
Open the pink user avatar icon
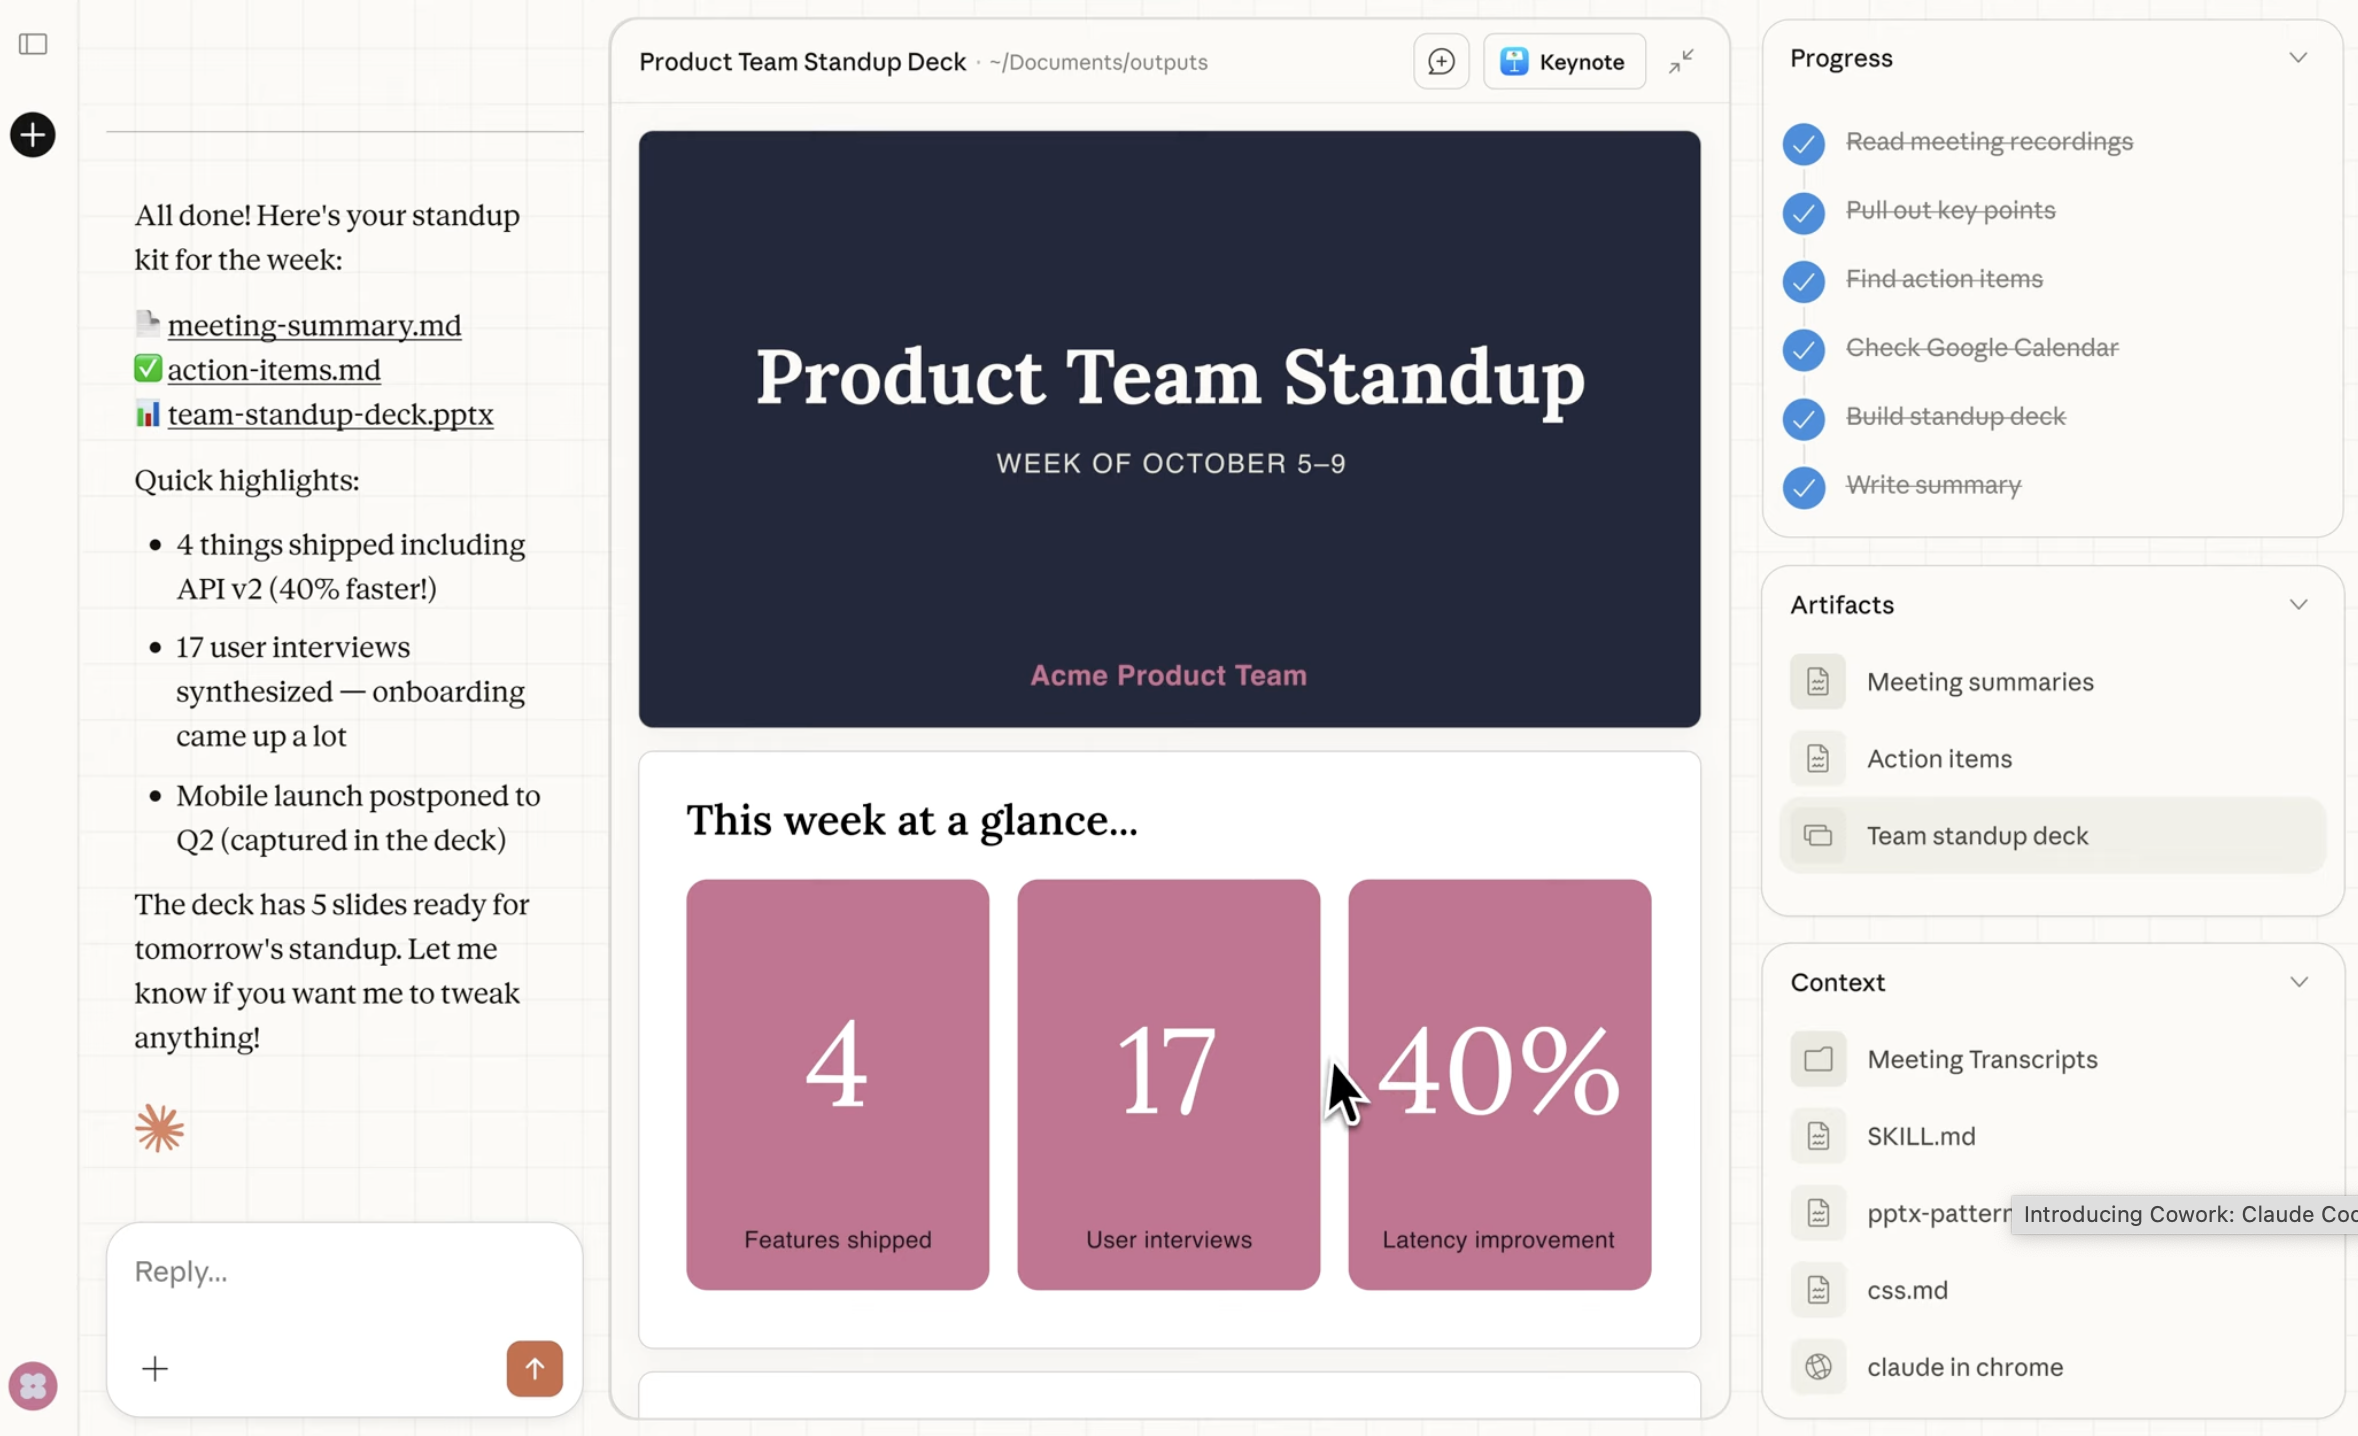[x=33, y=1386]
